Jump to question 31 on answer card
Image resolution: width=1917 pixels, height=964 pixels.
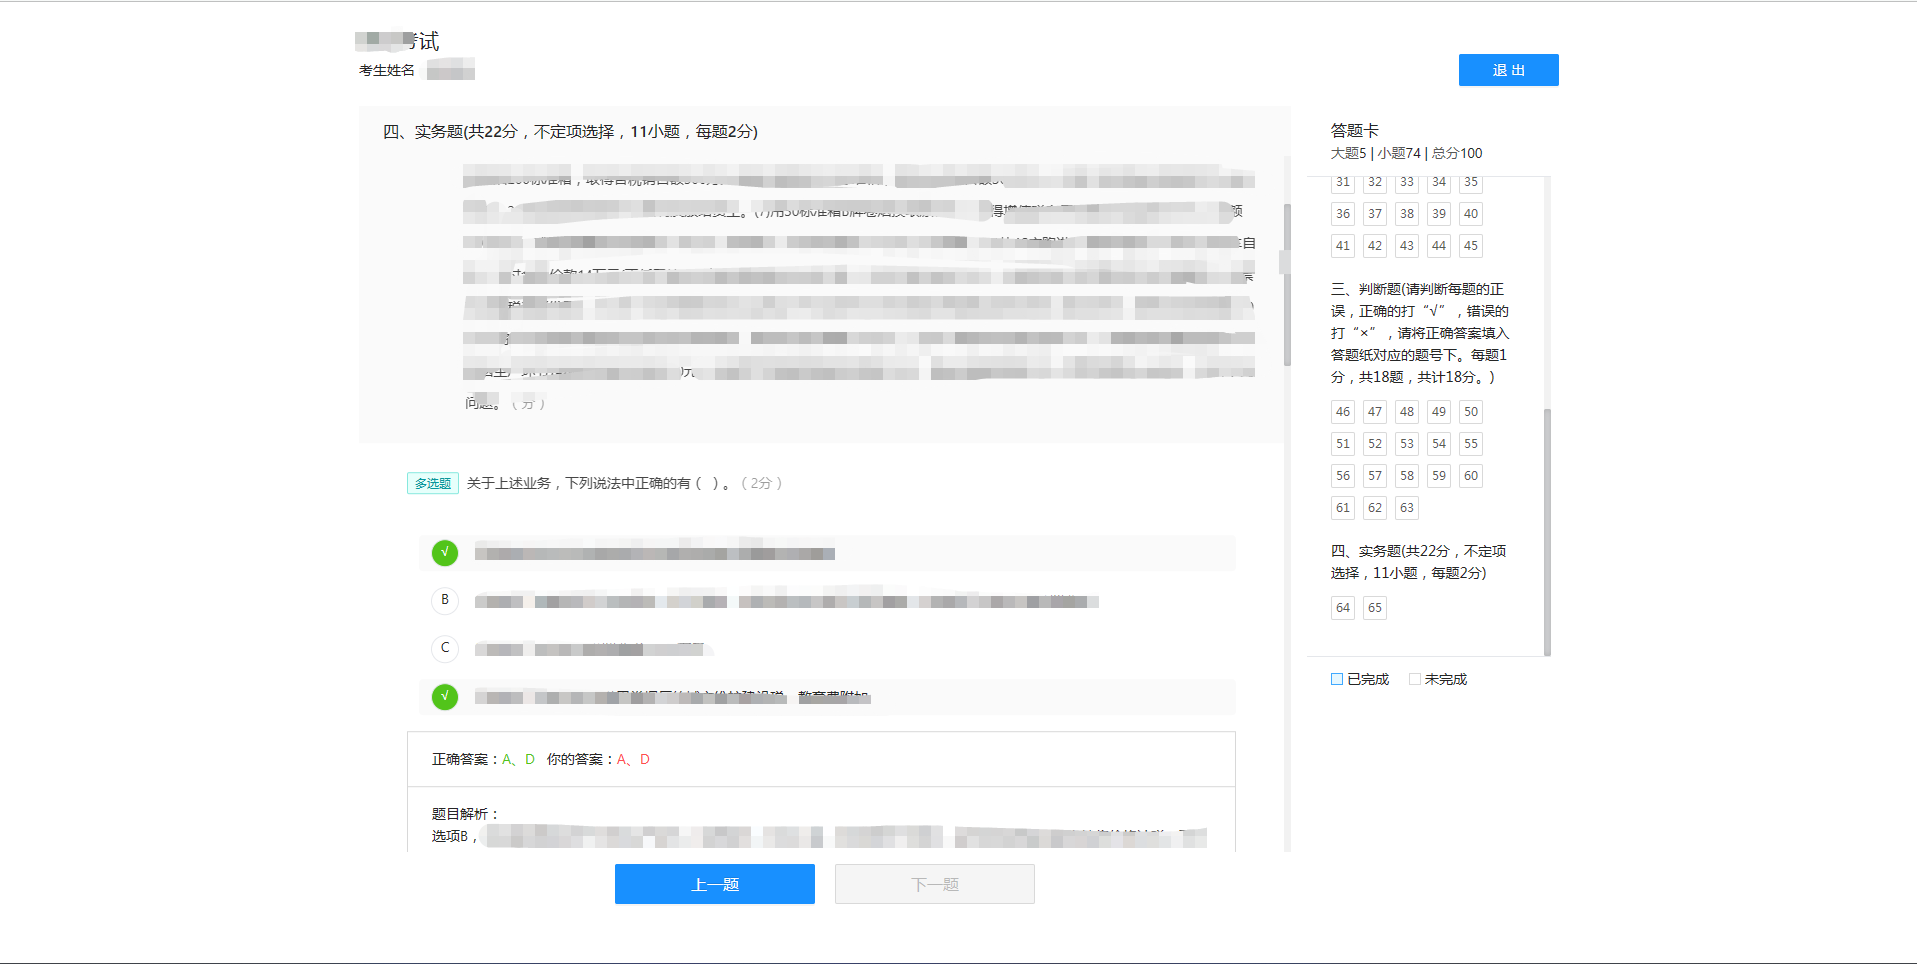(1343, 182)
